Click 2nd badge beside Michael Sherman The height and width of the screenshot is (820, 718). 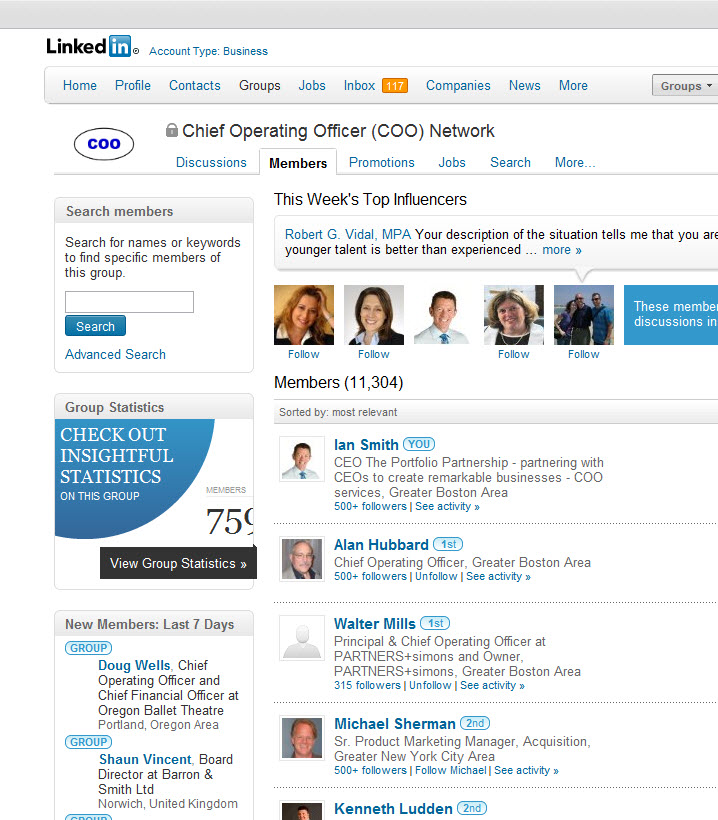(x=475, y=723)
